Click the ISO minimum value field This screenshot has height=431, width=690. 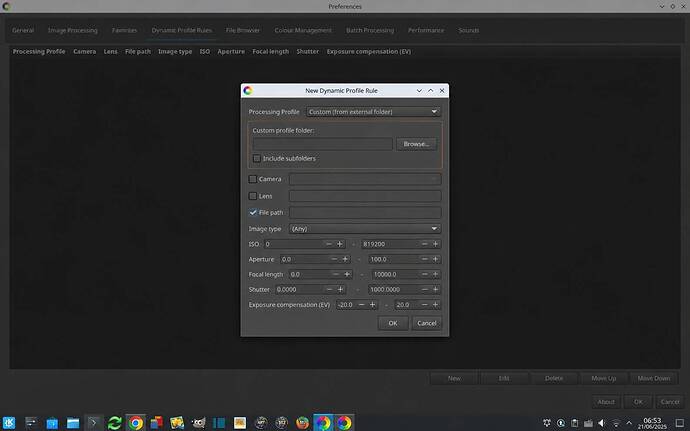(x=294, y=244)
